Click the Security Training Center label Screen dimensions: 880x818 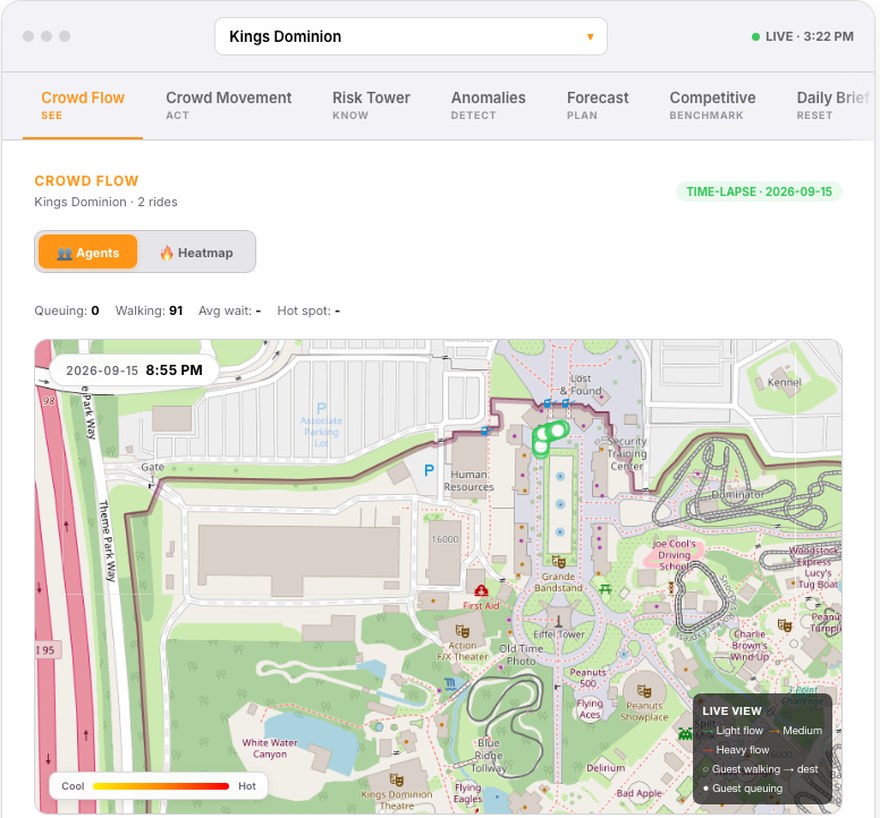[627, 454]
